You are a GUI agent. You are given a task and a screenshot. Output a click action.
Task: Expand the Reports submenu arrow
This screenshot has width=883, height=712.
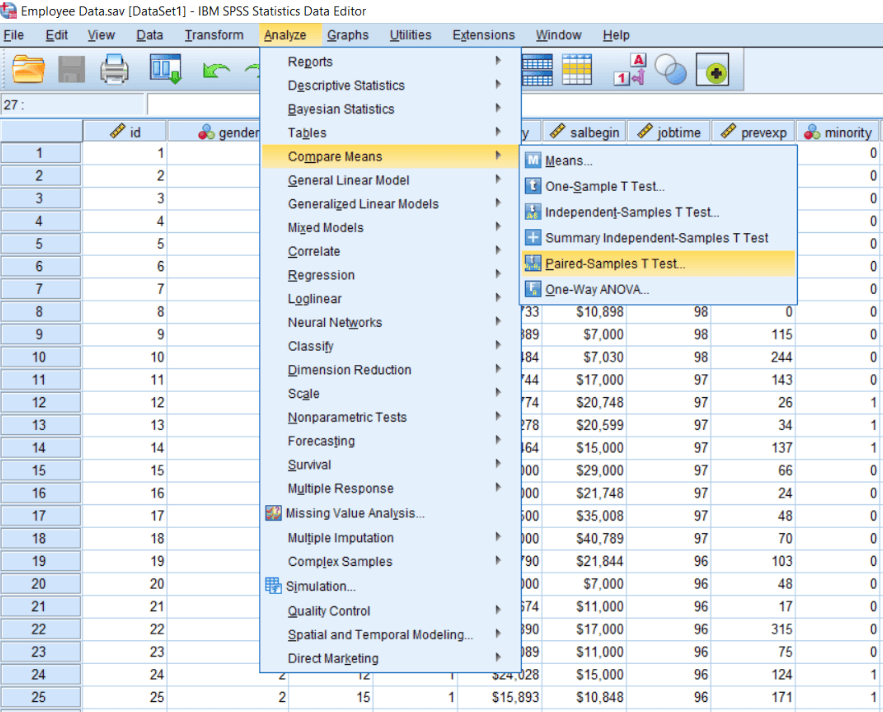point(498,60)
